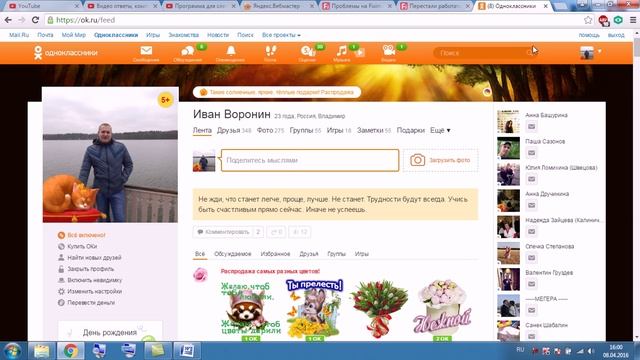Reload the page in browser
The width and height of the screenshot is (640, 360).
36,20
